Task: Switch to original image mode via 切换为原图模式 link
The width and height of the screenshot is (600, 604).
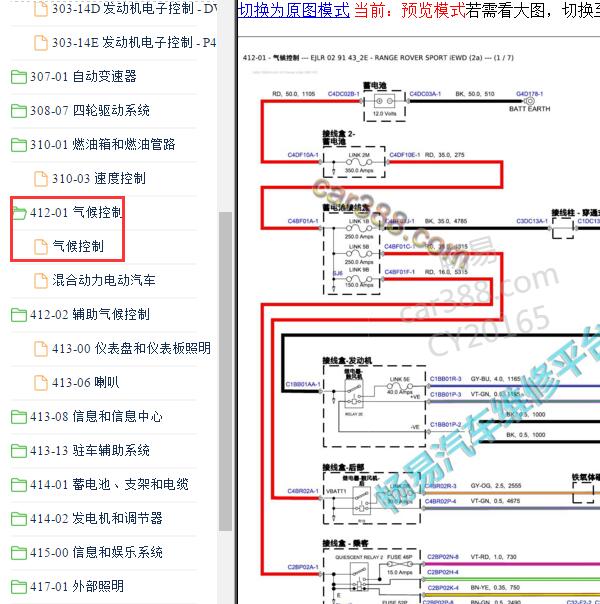Action: [294, 10]
